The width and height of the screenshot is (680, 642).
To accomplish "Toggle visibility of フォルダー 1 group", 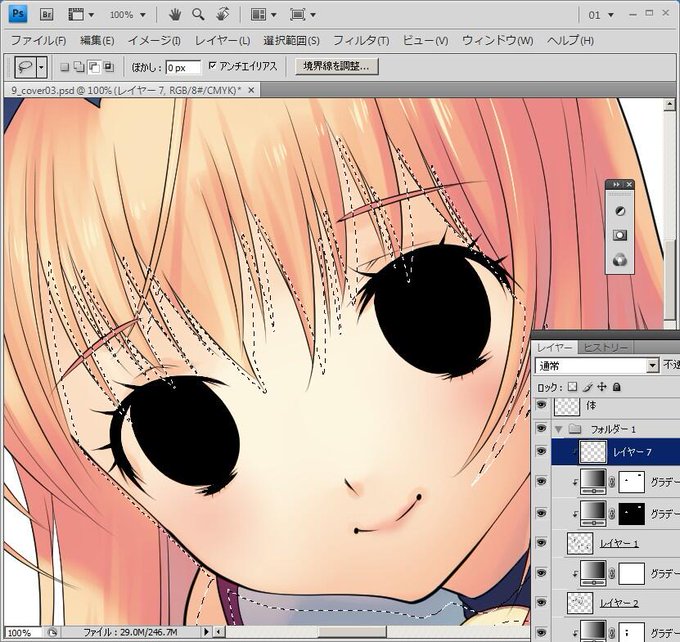I will pos(541,428).
